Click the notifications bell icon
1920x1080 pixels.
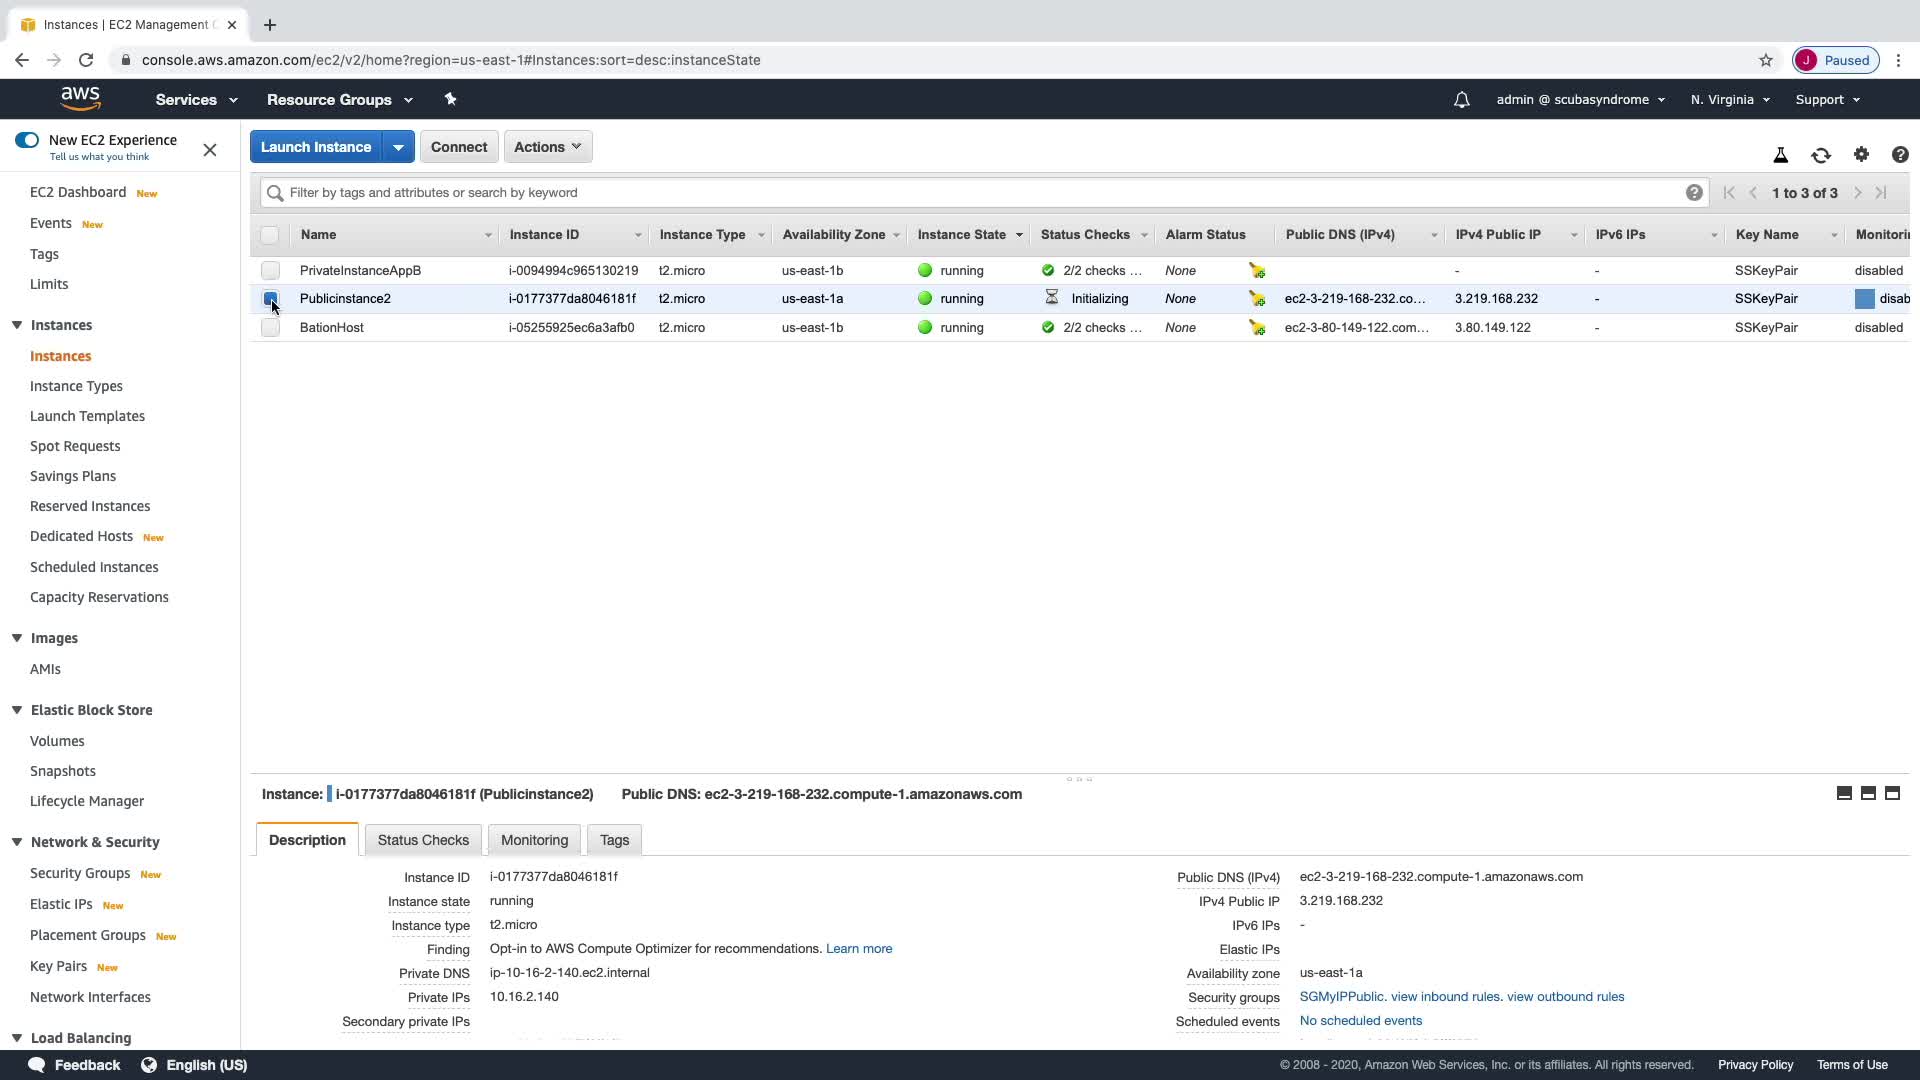(1461, 100)
